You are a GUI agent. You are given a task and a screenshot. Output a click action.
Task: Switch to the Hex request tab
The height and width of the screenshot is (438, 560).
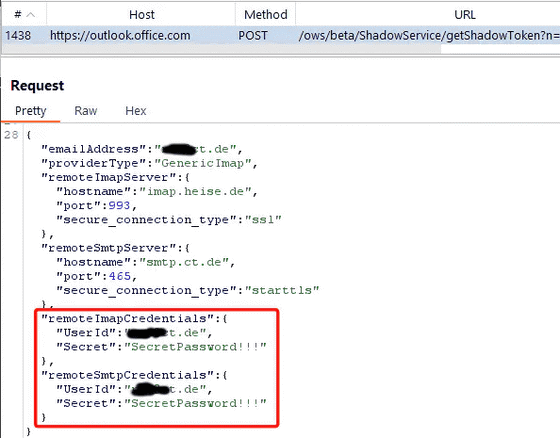pyautogui.click(x=136, y=111)
